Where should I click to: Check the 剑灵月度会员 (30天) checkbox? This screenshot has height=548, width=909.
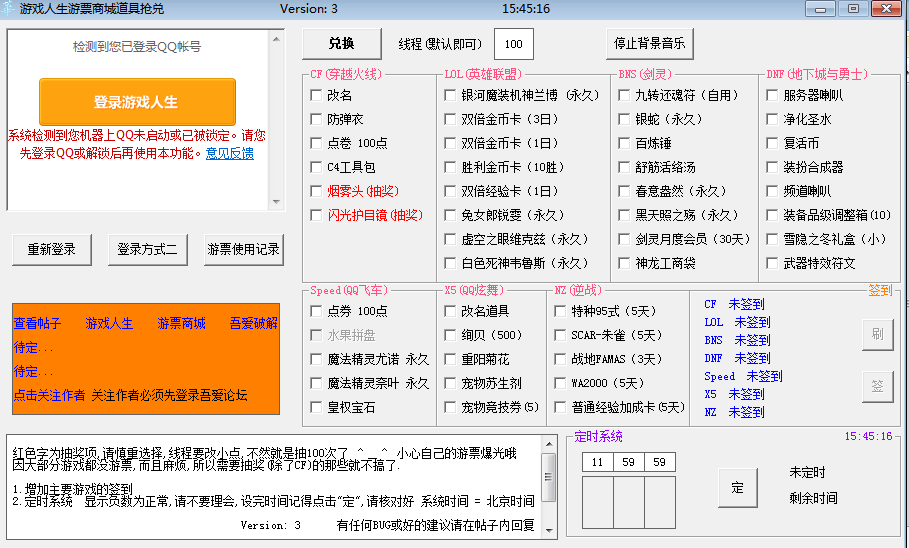point(624,239)
